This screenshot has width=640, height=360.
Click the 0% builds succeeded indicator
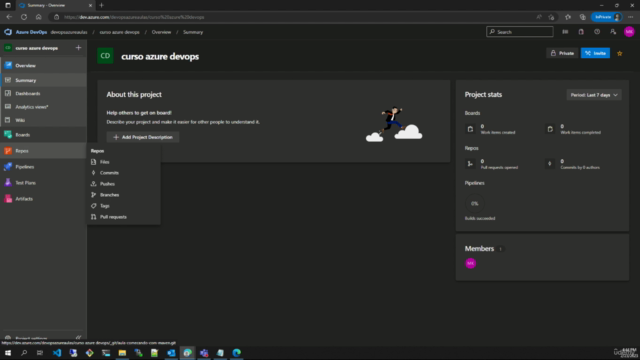[474, 203]
